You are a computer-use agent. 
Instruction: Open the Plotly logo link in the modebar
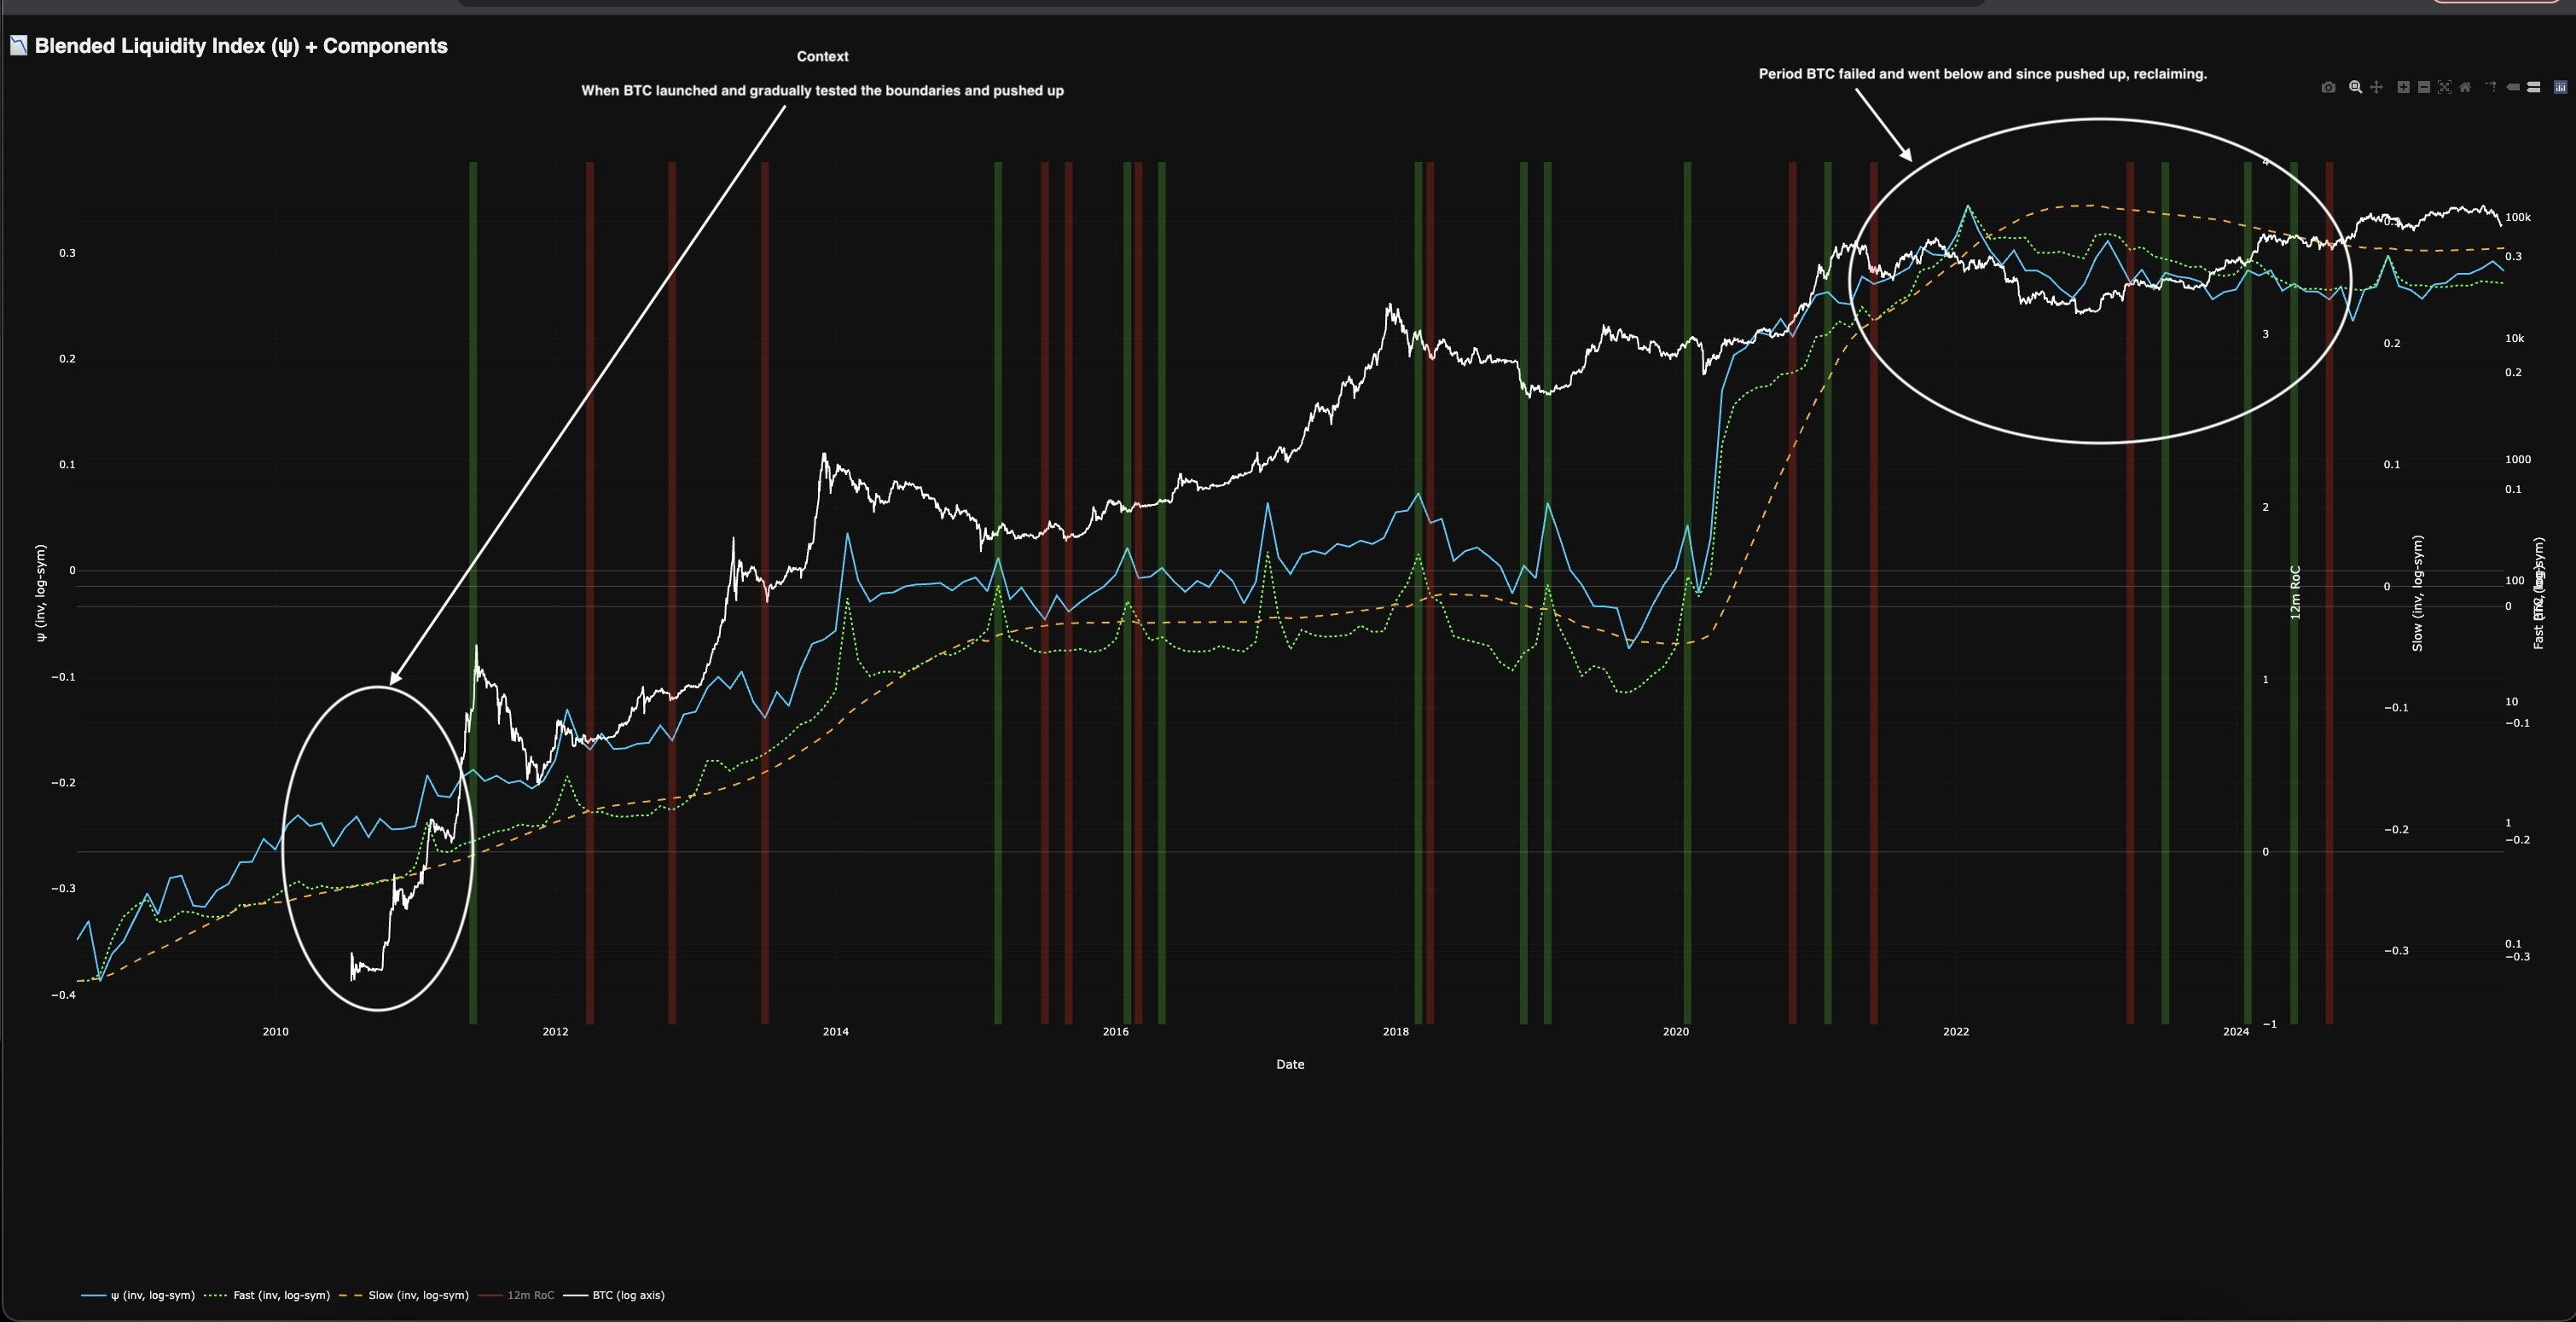2560,88
